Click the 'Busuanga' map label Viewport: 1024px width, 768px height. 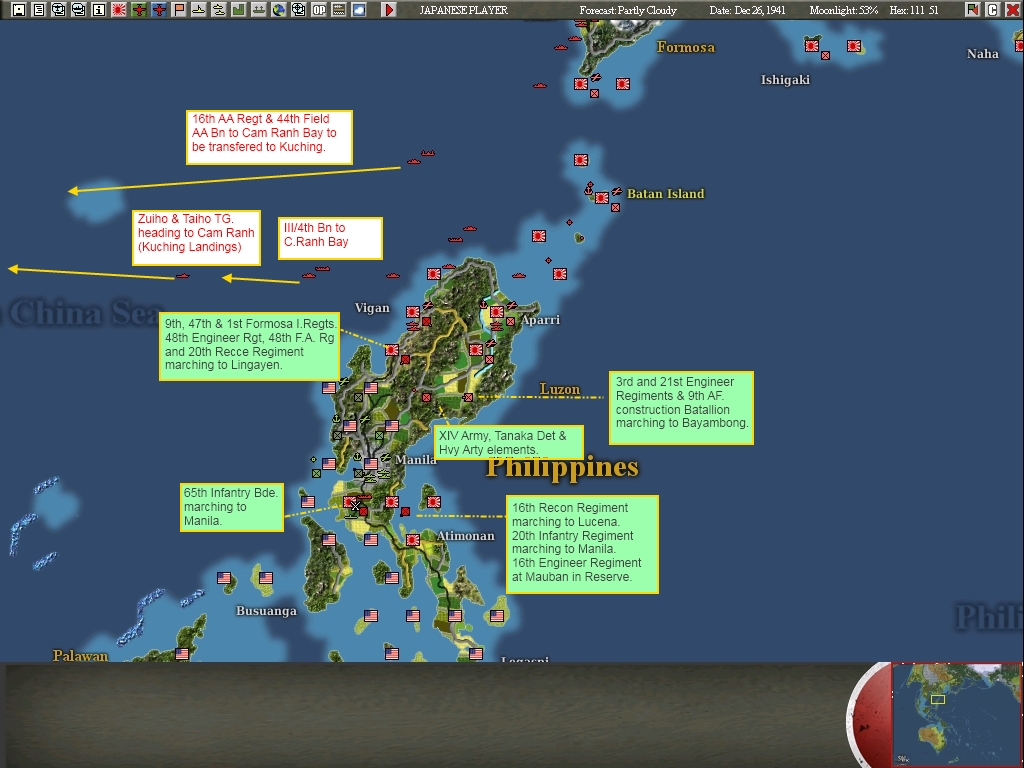coord(266,611)
